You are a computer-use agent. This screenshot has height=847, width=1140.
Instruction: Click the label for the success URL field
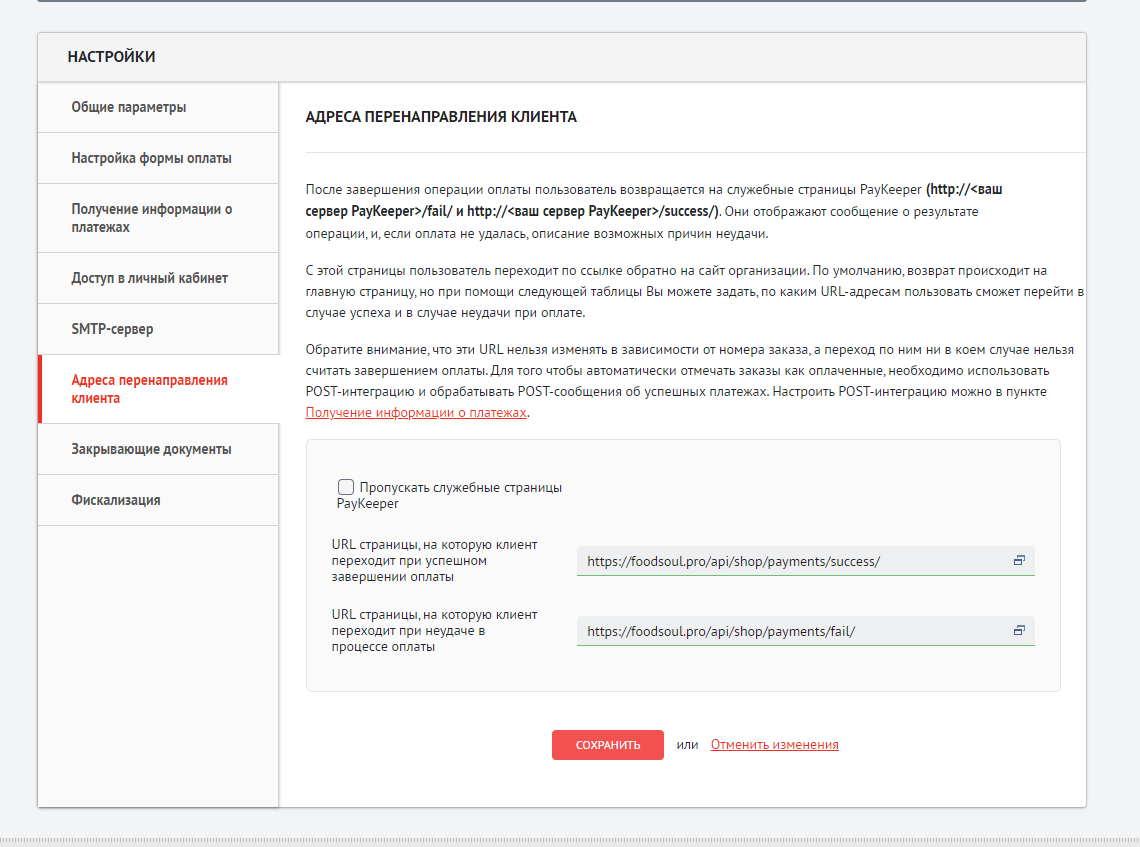point(434,561)
